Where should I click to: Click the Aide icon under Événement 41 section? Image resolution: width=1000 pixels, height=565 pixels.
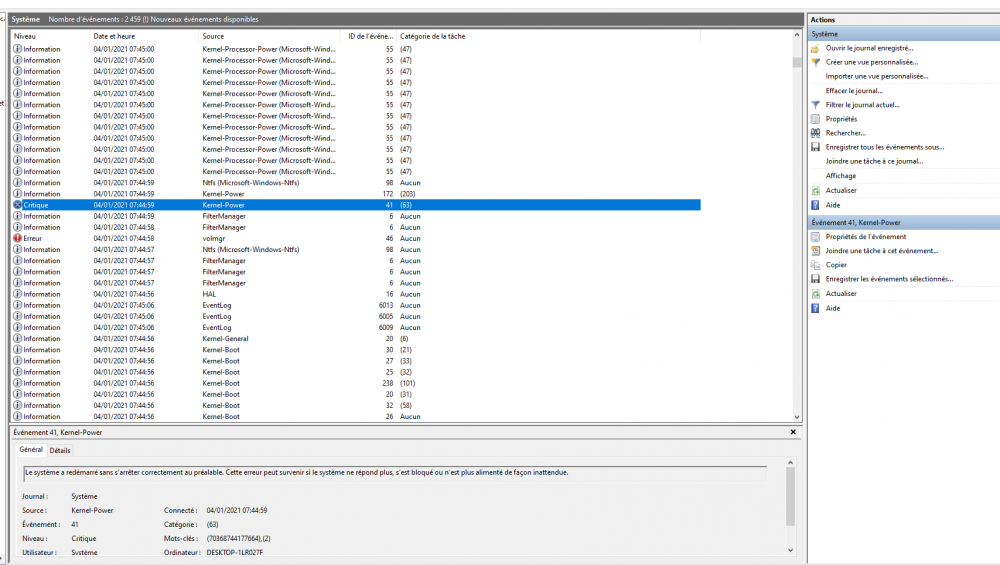(815, 309)
